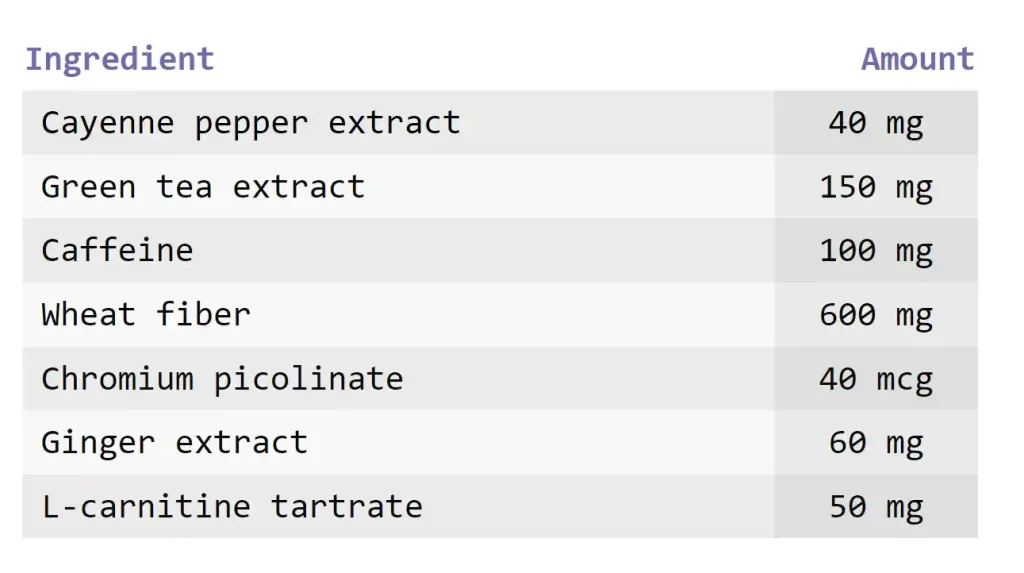Select the Green tea extract row
The image size is (1024, 573).
(500, 187)
